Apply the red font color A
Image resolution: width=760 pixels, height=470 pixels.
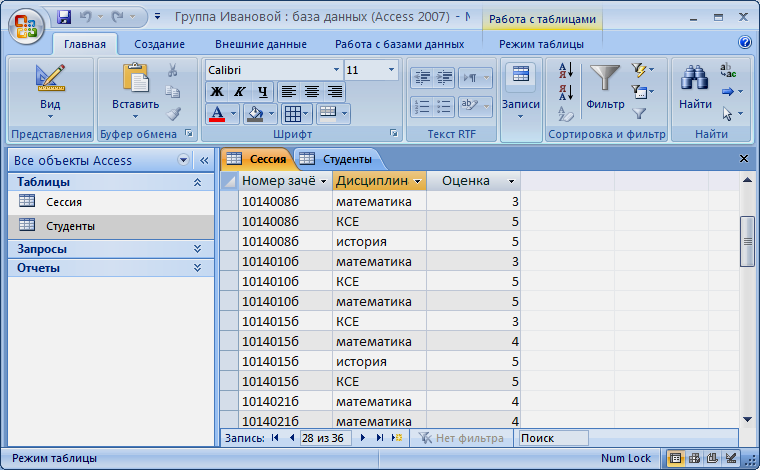point(217,113)
